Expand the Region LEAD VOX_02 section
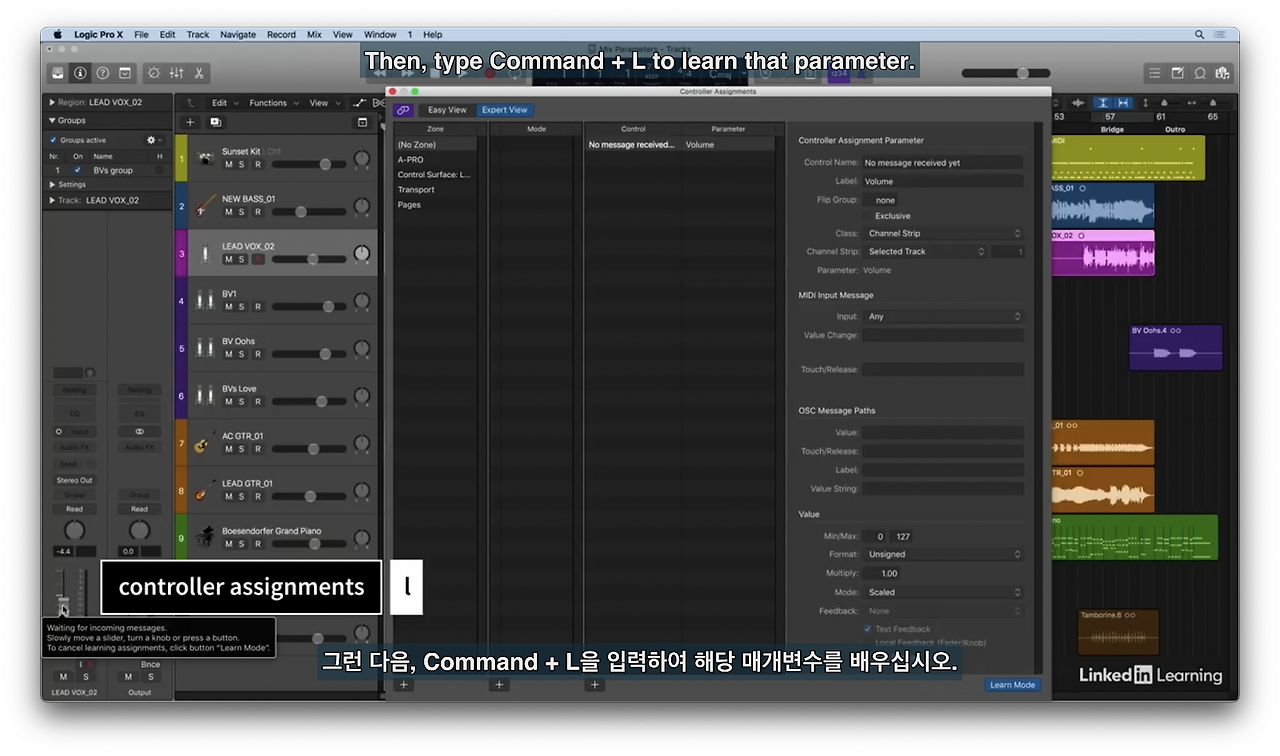The width and height of the screenshot is (1280, 756). [x=52, y=102]
